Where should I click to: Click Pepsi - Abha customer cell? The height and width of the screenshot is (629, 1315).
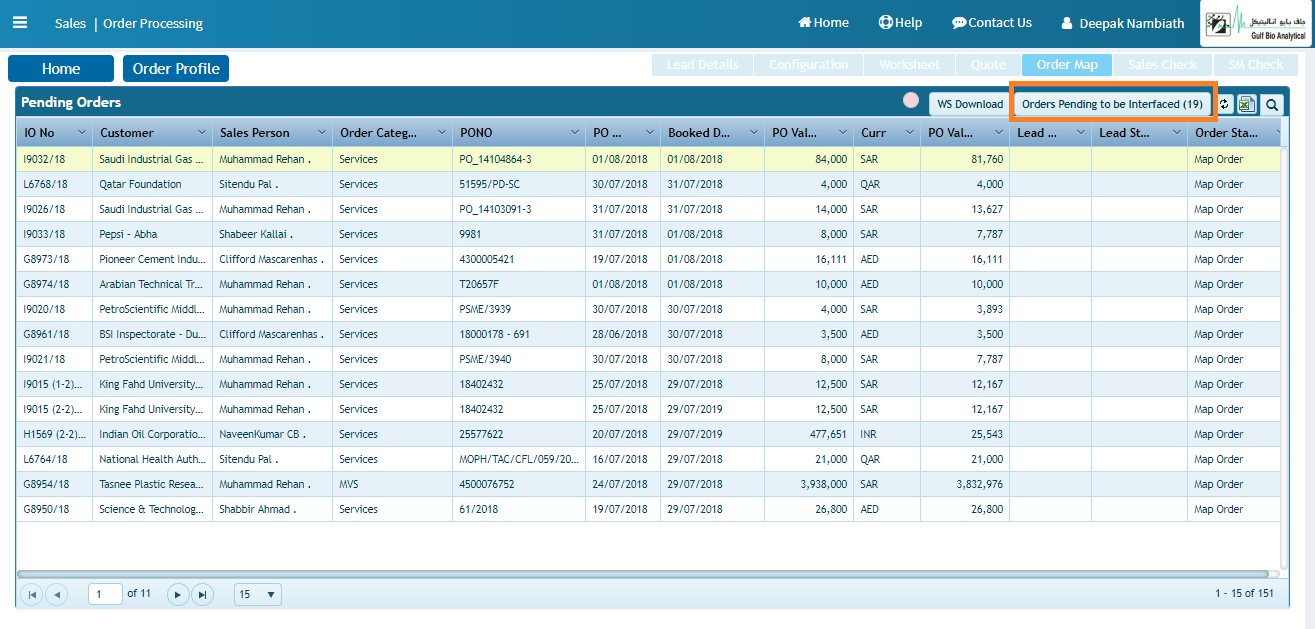[x=152, y=234]
